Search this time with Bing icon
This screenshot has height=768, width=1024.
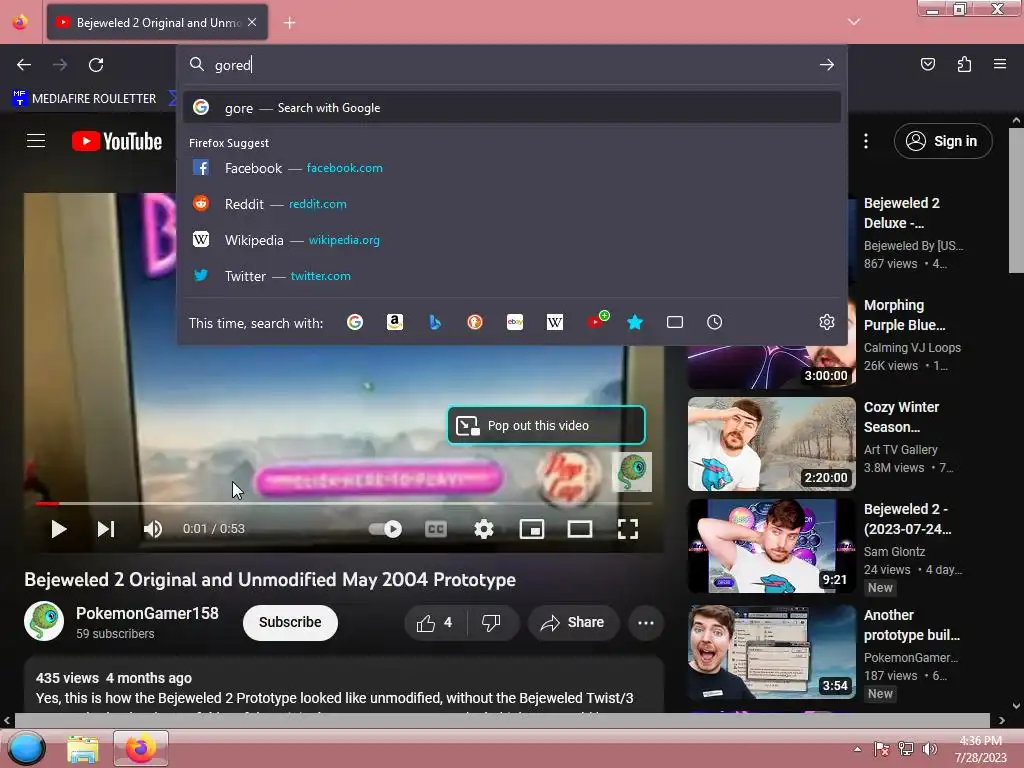click(435, 322)
